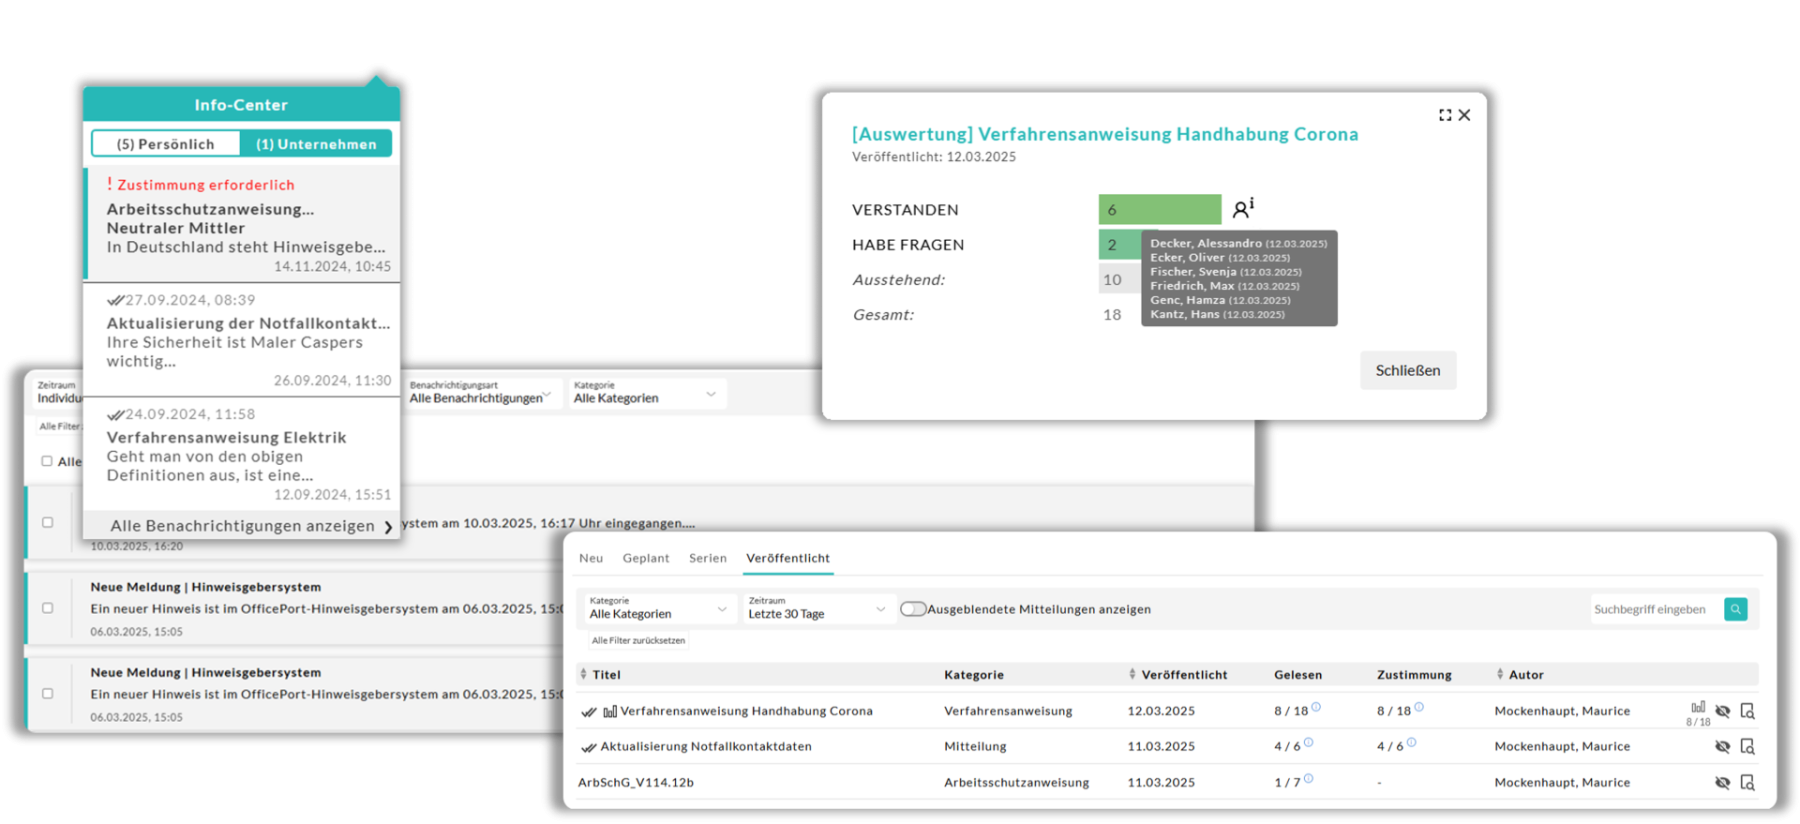Click info icon beside Zustimmung 8 / 18

[x=1419, y=707]
